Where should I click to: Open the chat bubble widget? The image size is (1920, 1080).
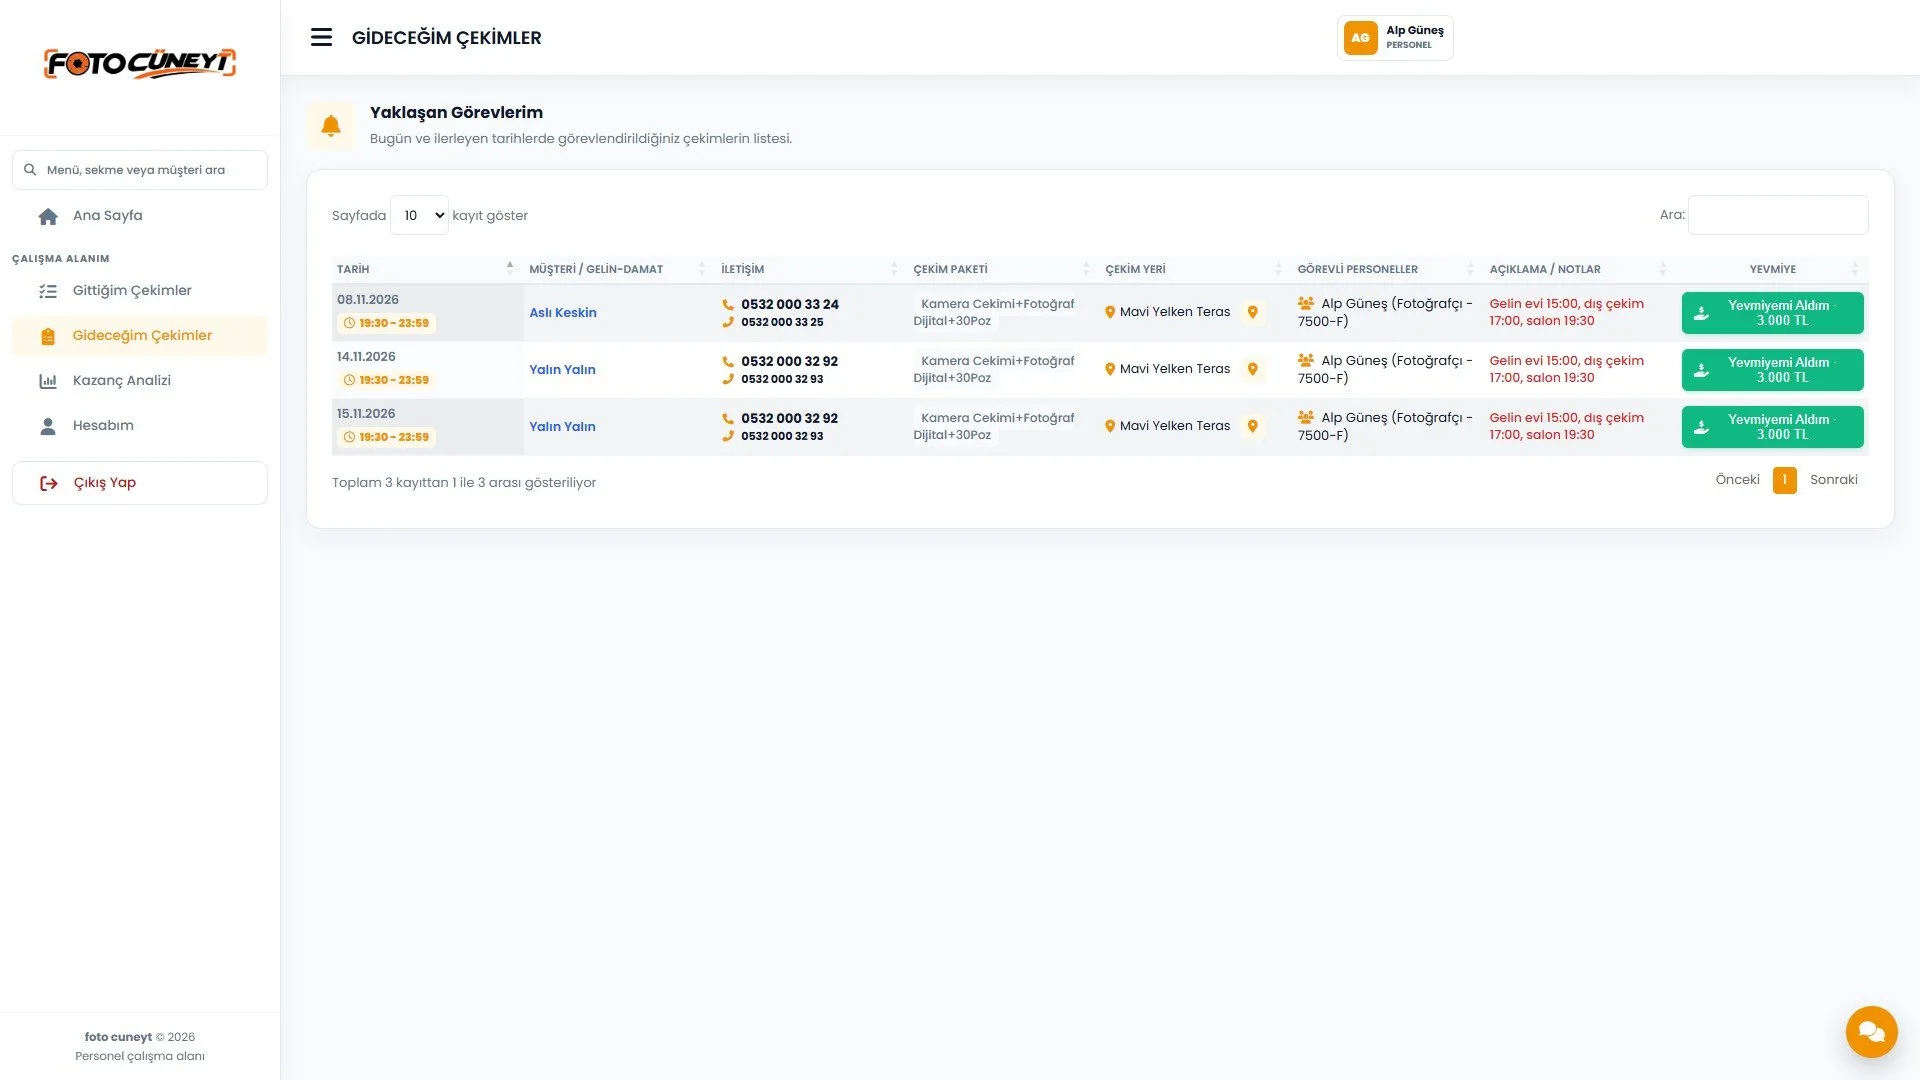pos(1871,1031)
